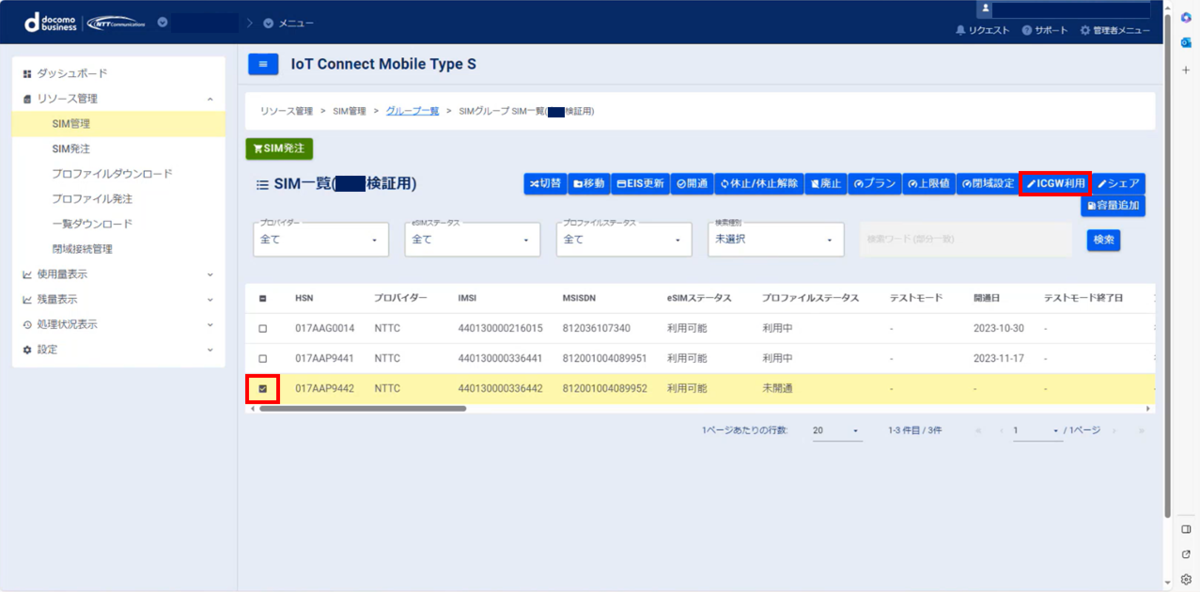Click the 閉域設定 button
1200x592 pixels.
point(987,184)
